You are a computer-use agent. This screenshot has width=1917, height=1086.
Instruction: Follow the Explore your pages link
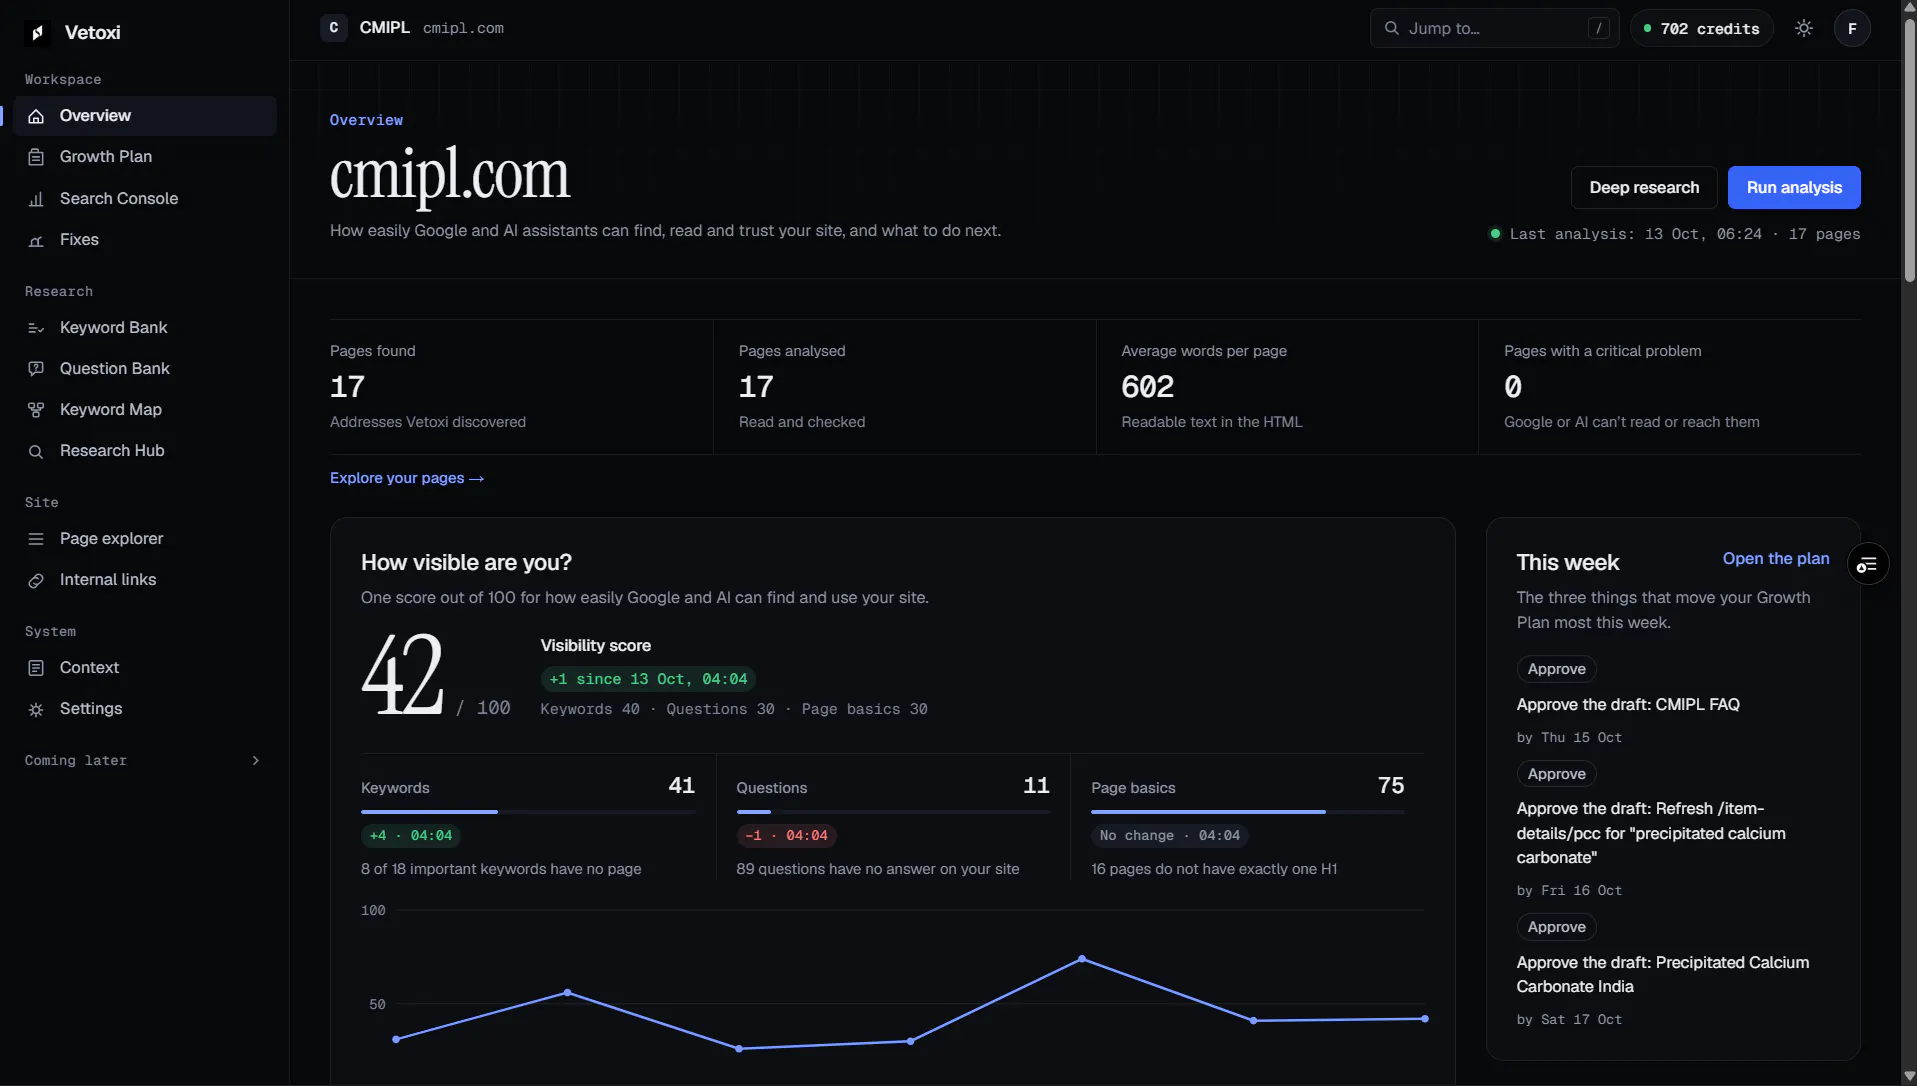pyautogui.click(x=407, y=479)
